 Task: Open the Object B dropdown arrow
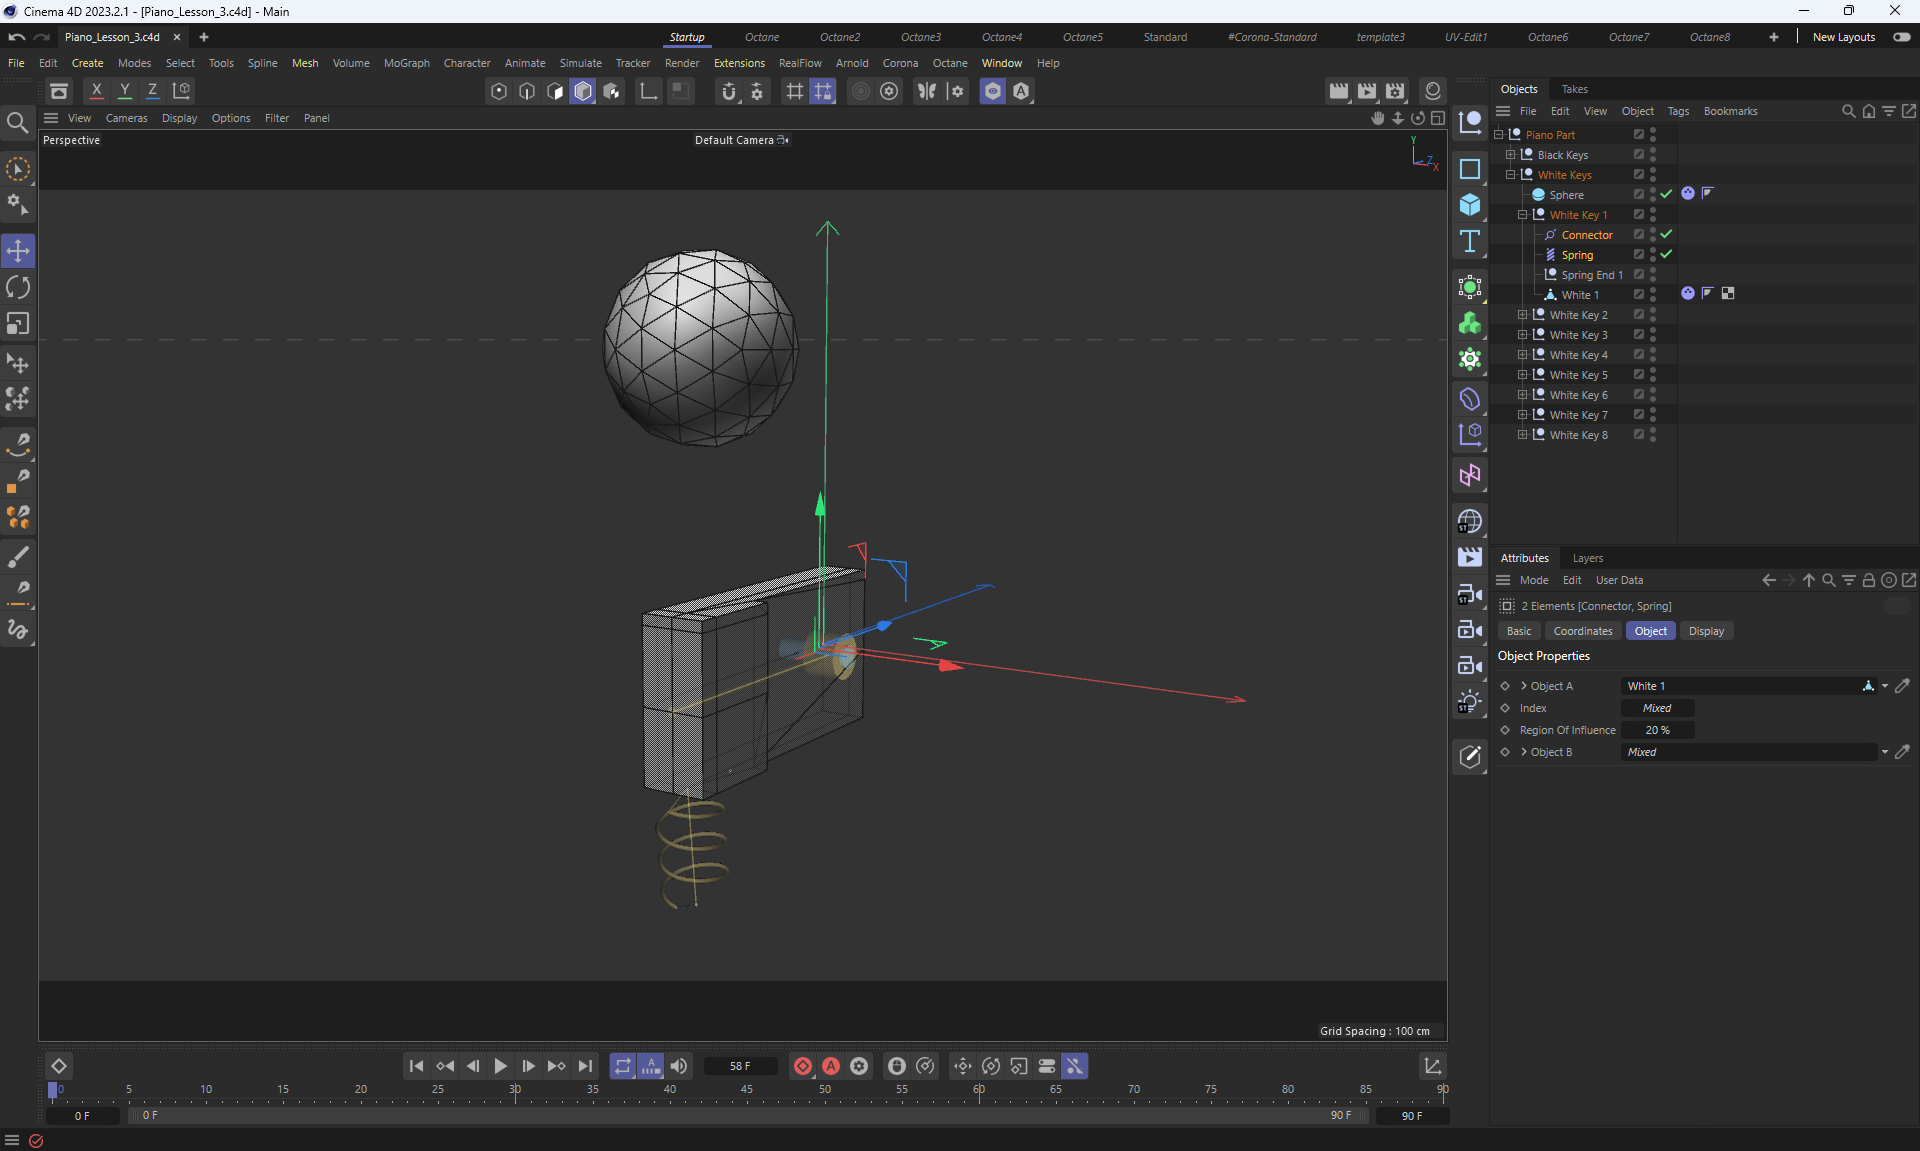click(1884, 752)
